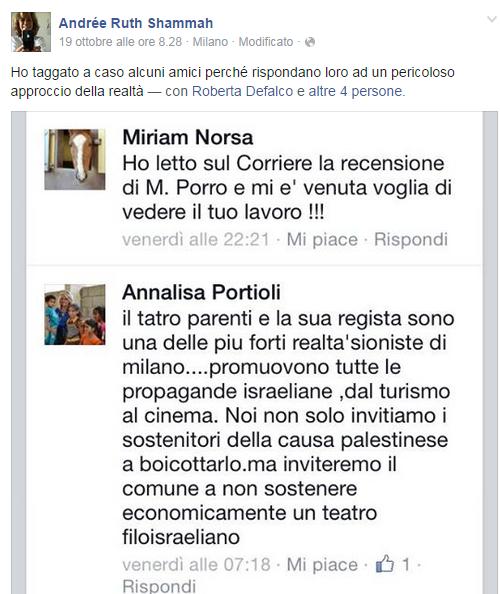Viewport: 500px width, 594px height.
Task: Open Miriam Norsa's horse avatar
Action: 75,159
